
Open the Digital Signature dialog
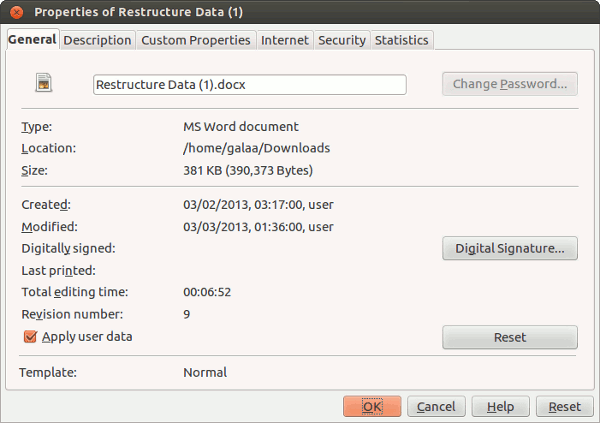[509, 248]
